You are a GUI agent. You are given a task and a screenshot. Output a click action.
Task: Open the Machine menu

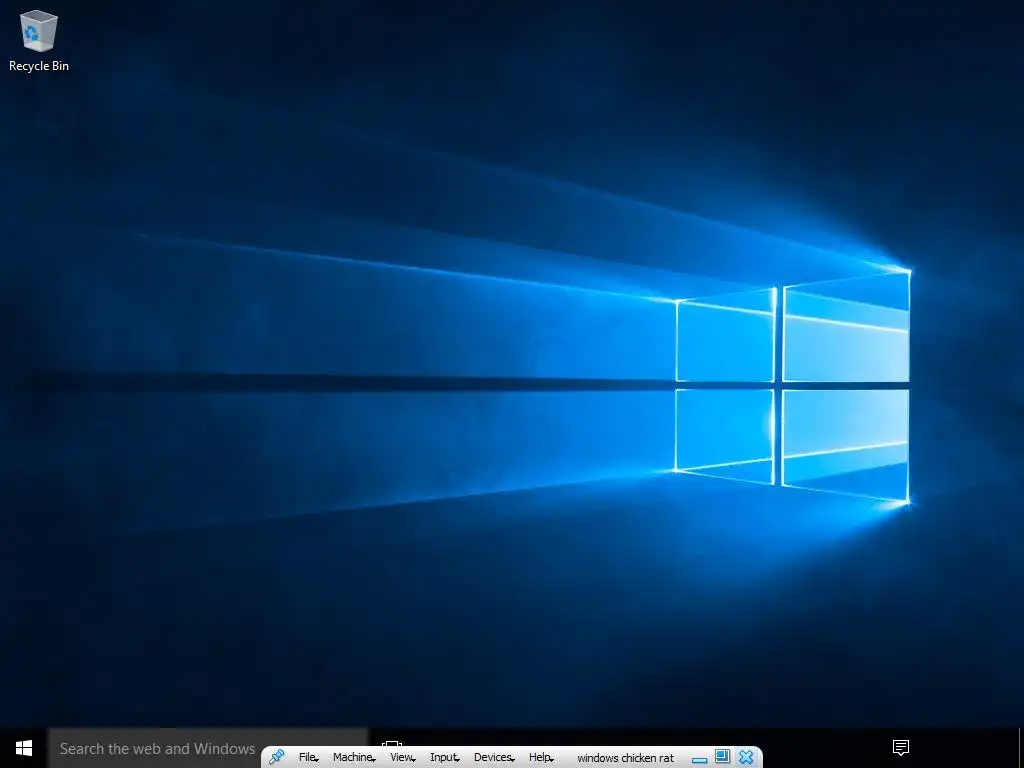354,758
